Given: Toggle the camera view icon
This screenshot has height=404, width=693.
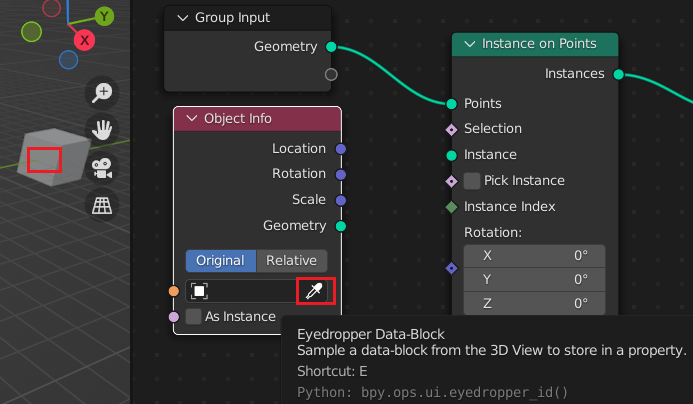Looking at the screenshot, I should click(102, 167).
